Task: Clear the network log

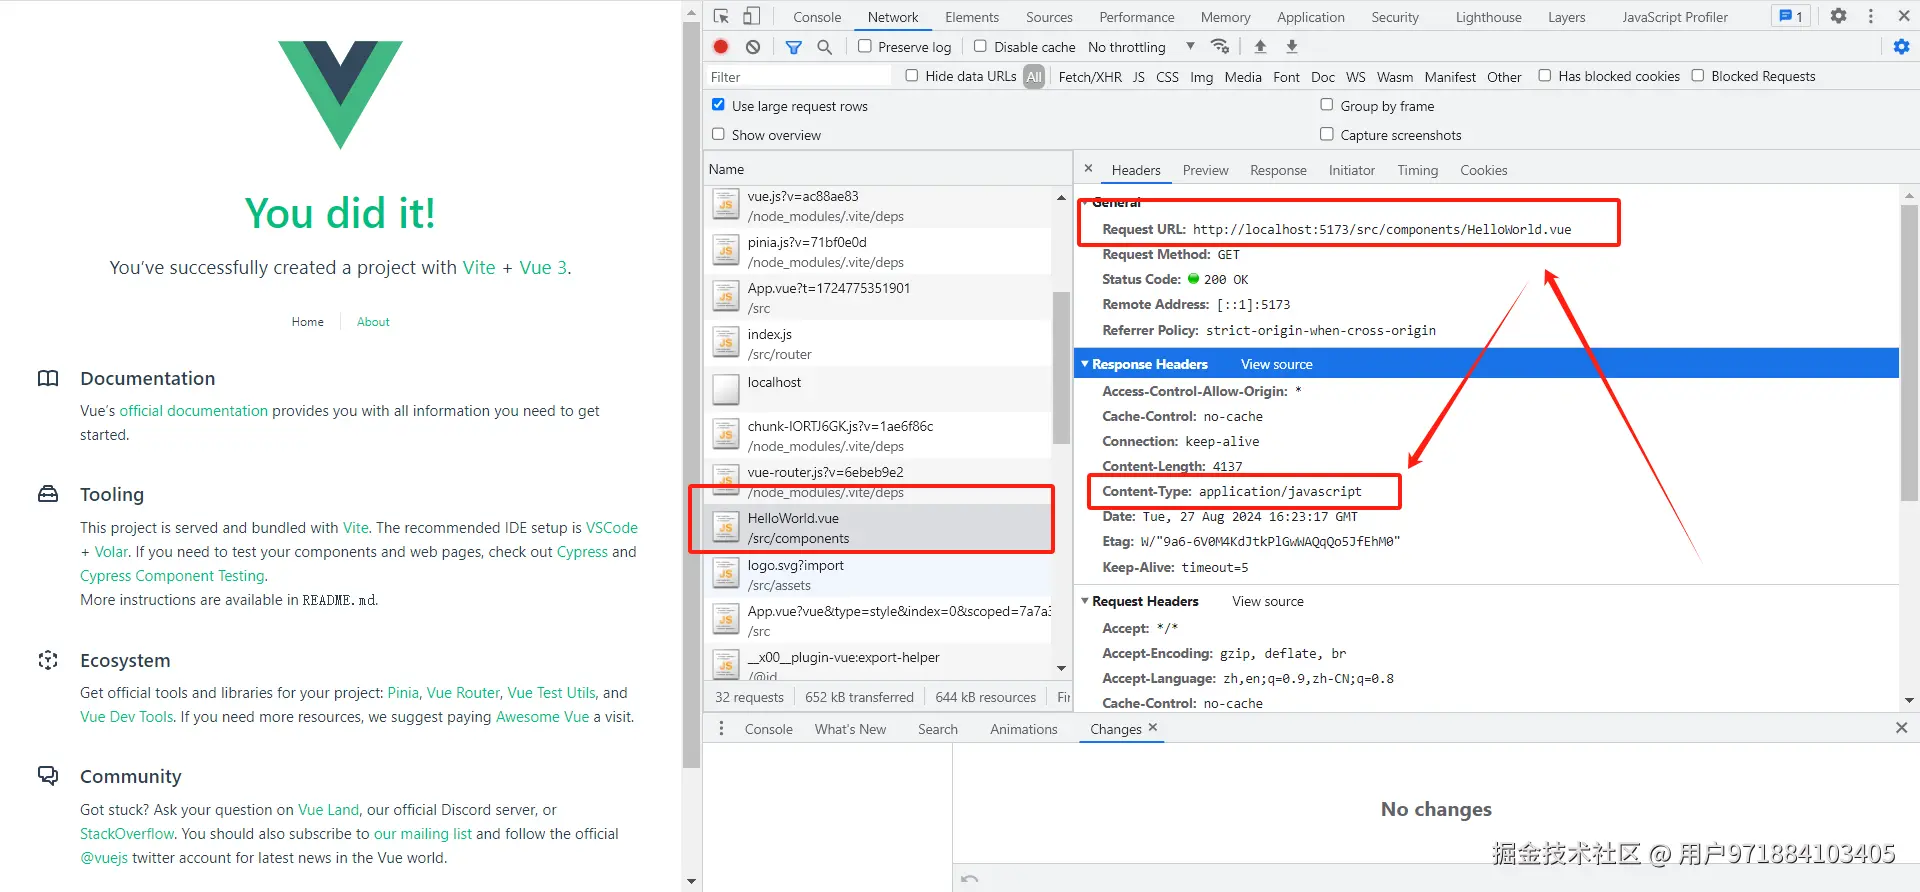Action: click(753, 46)
